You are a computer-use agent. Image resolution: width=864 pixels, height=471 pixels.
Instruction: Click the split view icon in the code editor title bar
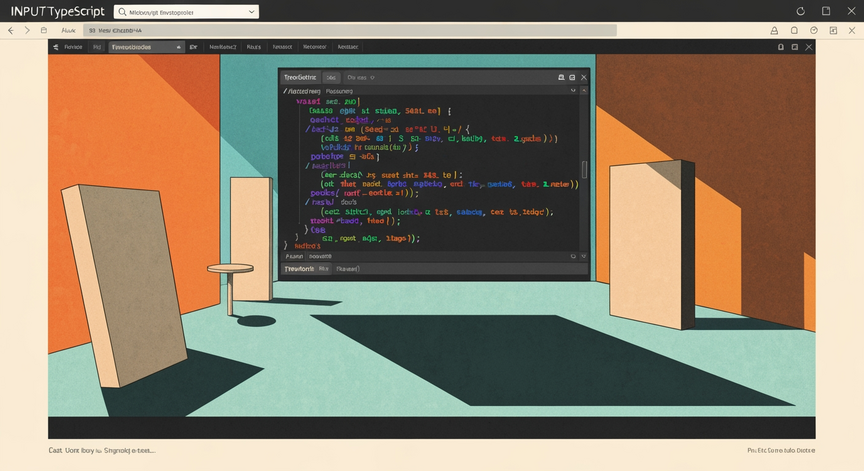pyautogui.click(x=572, y=78)
